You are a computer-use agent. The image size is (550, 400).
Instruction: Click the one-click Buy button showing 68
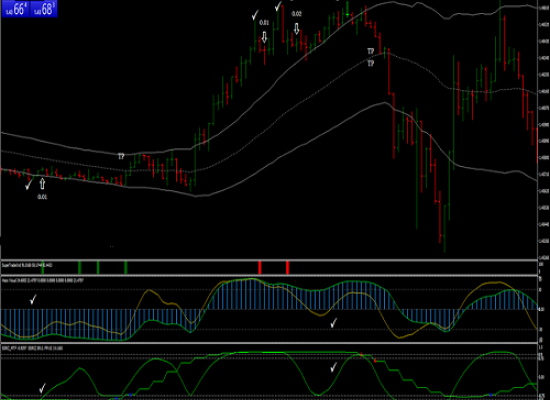tap(43, 9)
